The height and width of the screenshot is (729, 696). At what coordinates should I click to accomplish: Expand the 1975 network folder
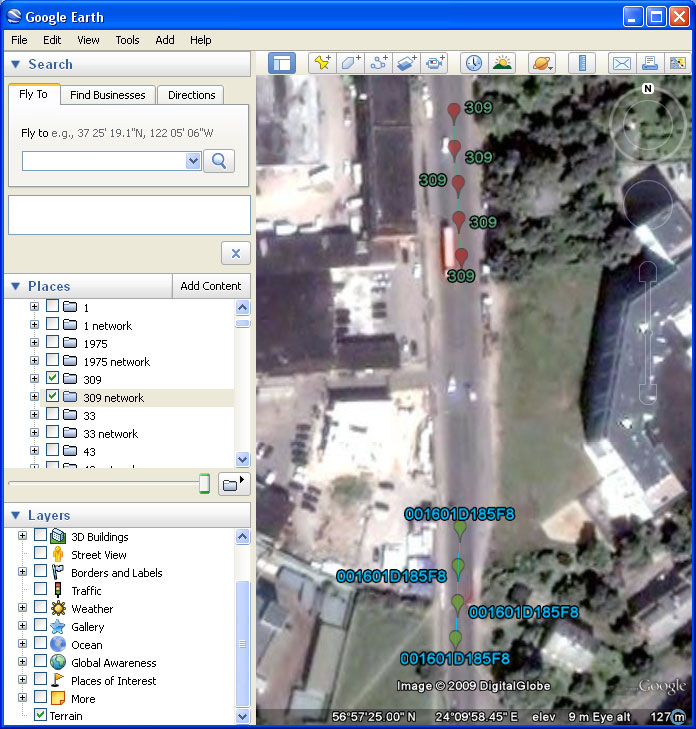34,361
